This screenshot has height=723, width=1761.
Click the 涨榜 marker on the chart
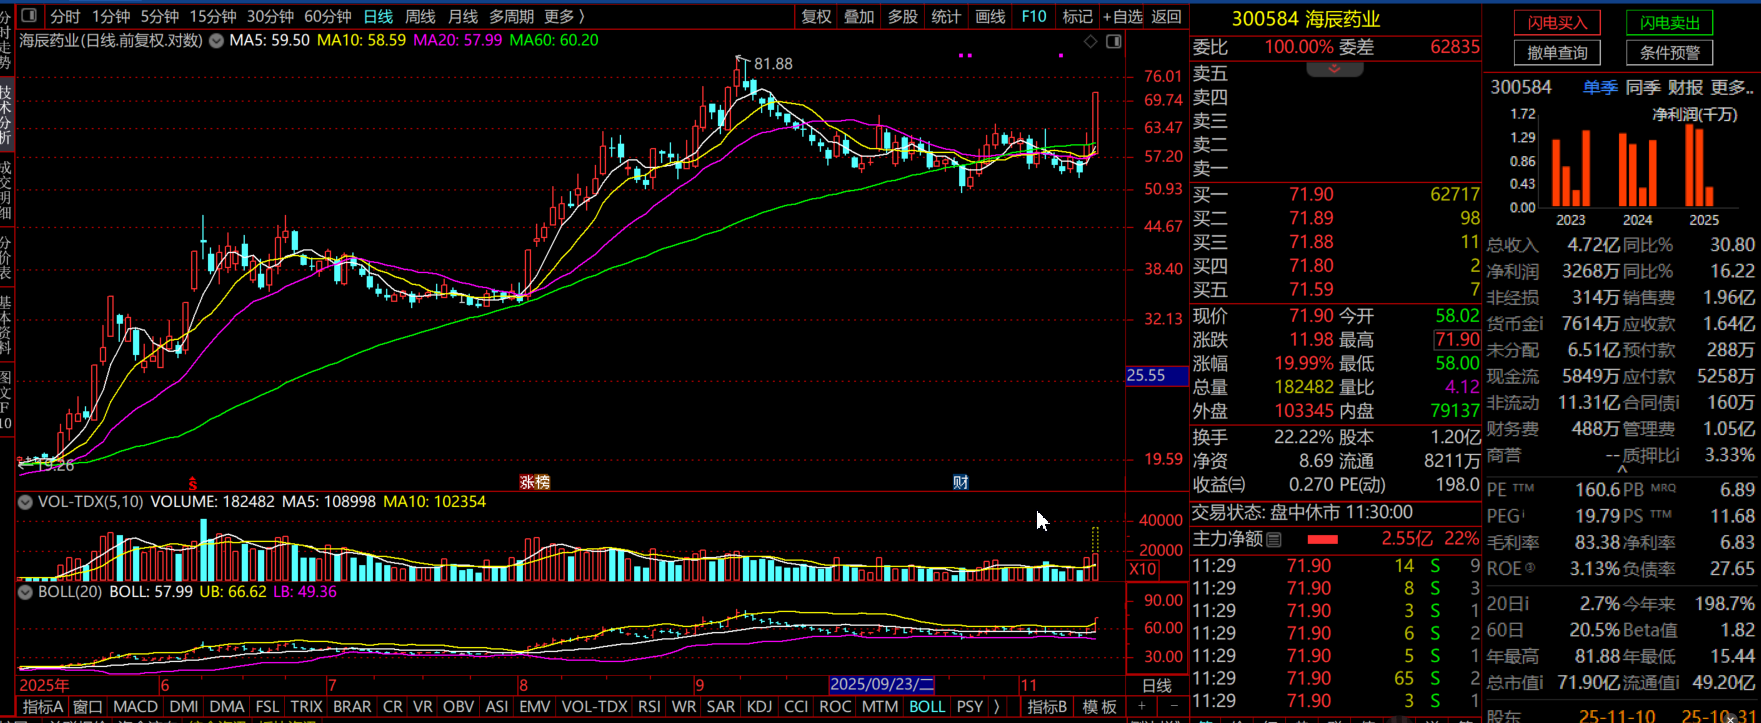535,482
